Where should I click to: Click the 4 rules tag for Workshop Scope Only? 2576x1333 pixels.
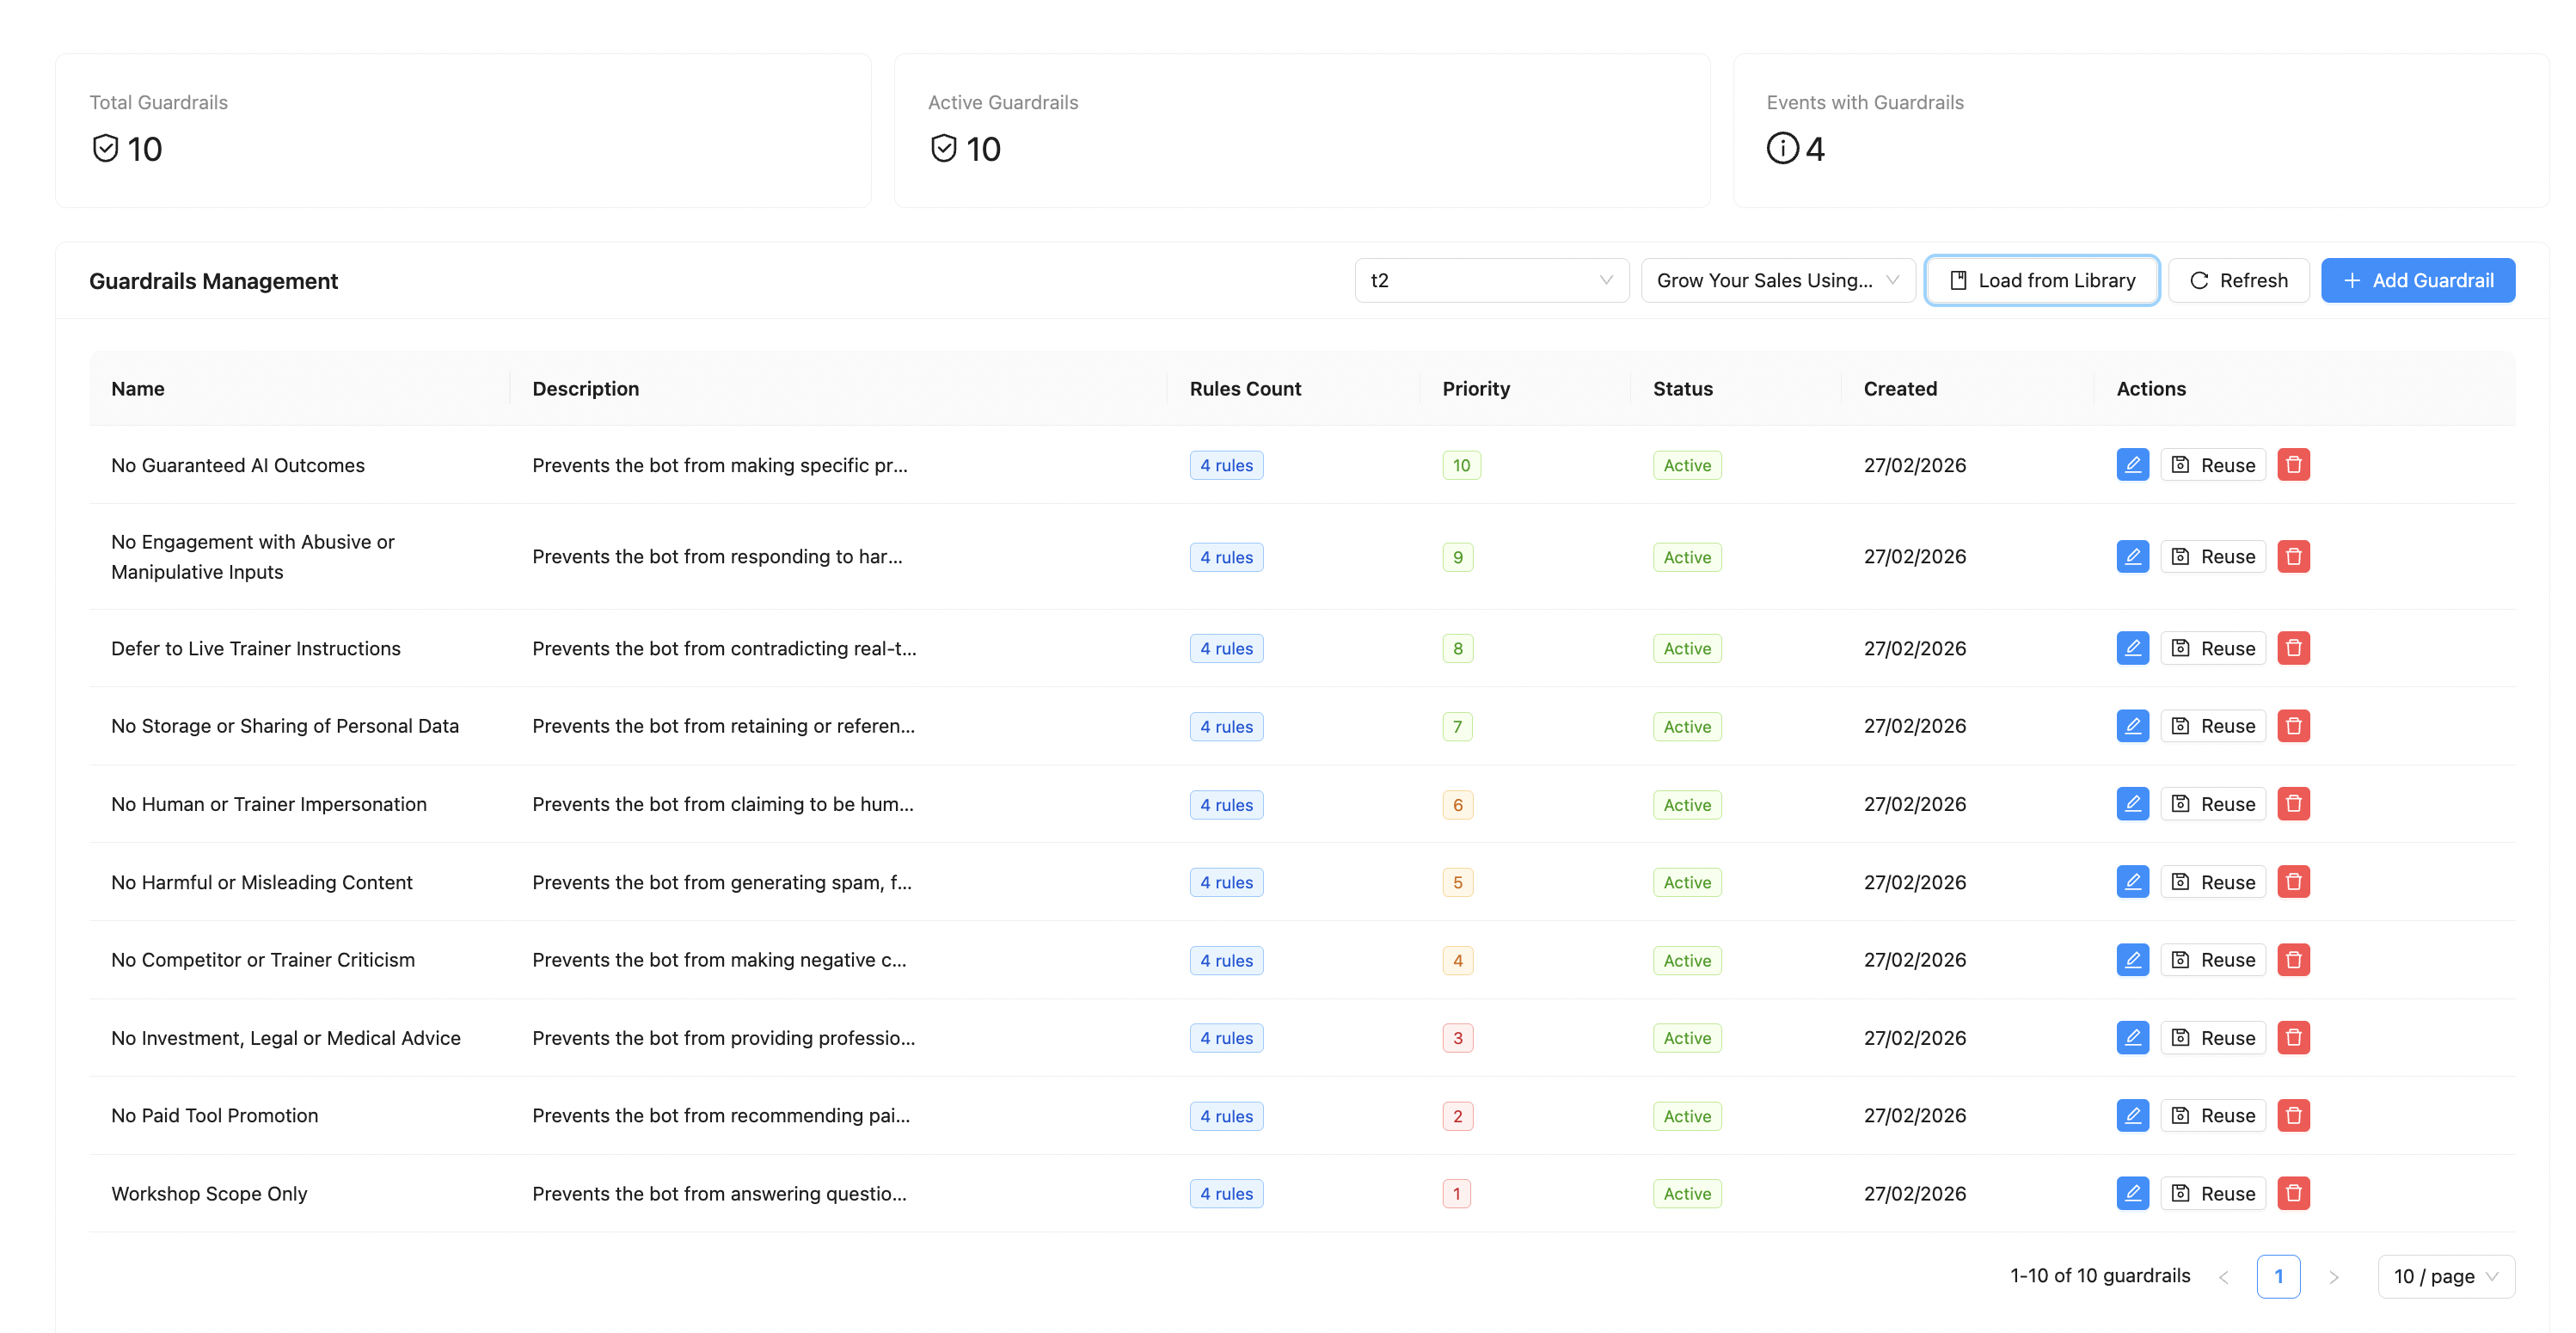click(x=1226, y=1193)
